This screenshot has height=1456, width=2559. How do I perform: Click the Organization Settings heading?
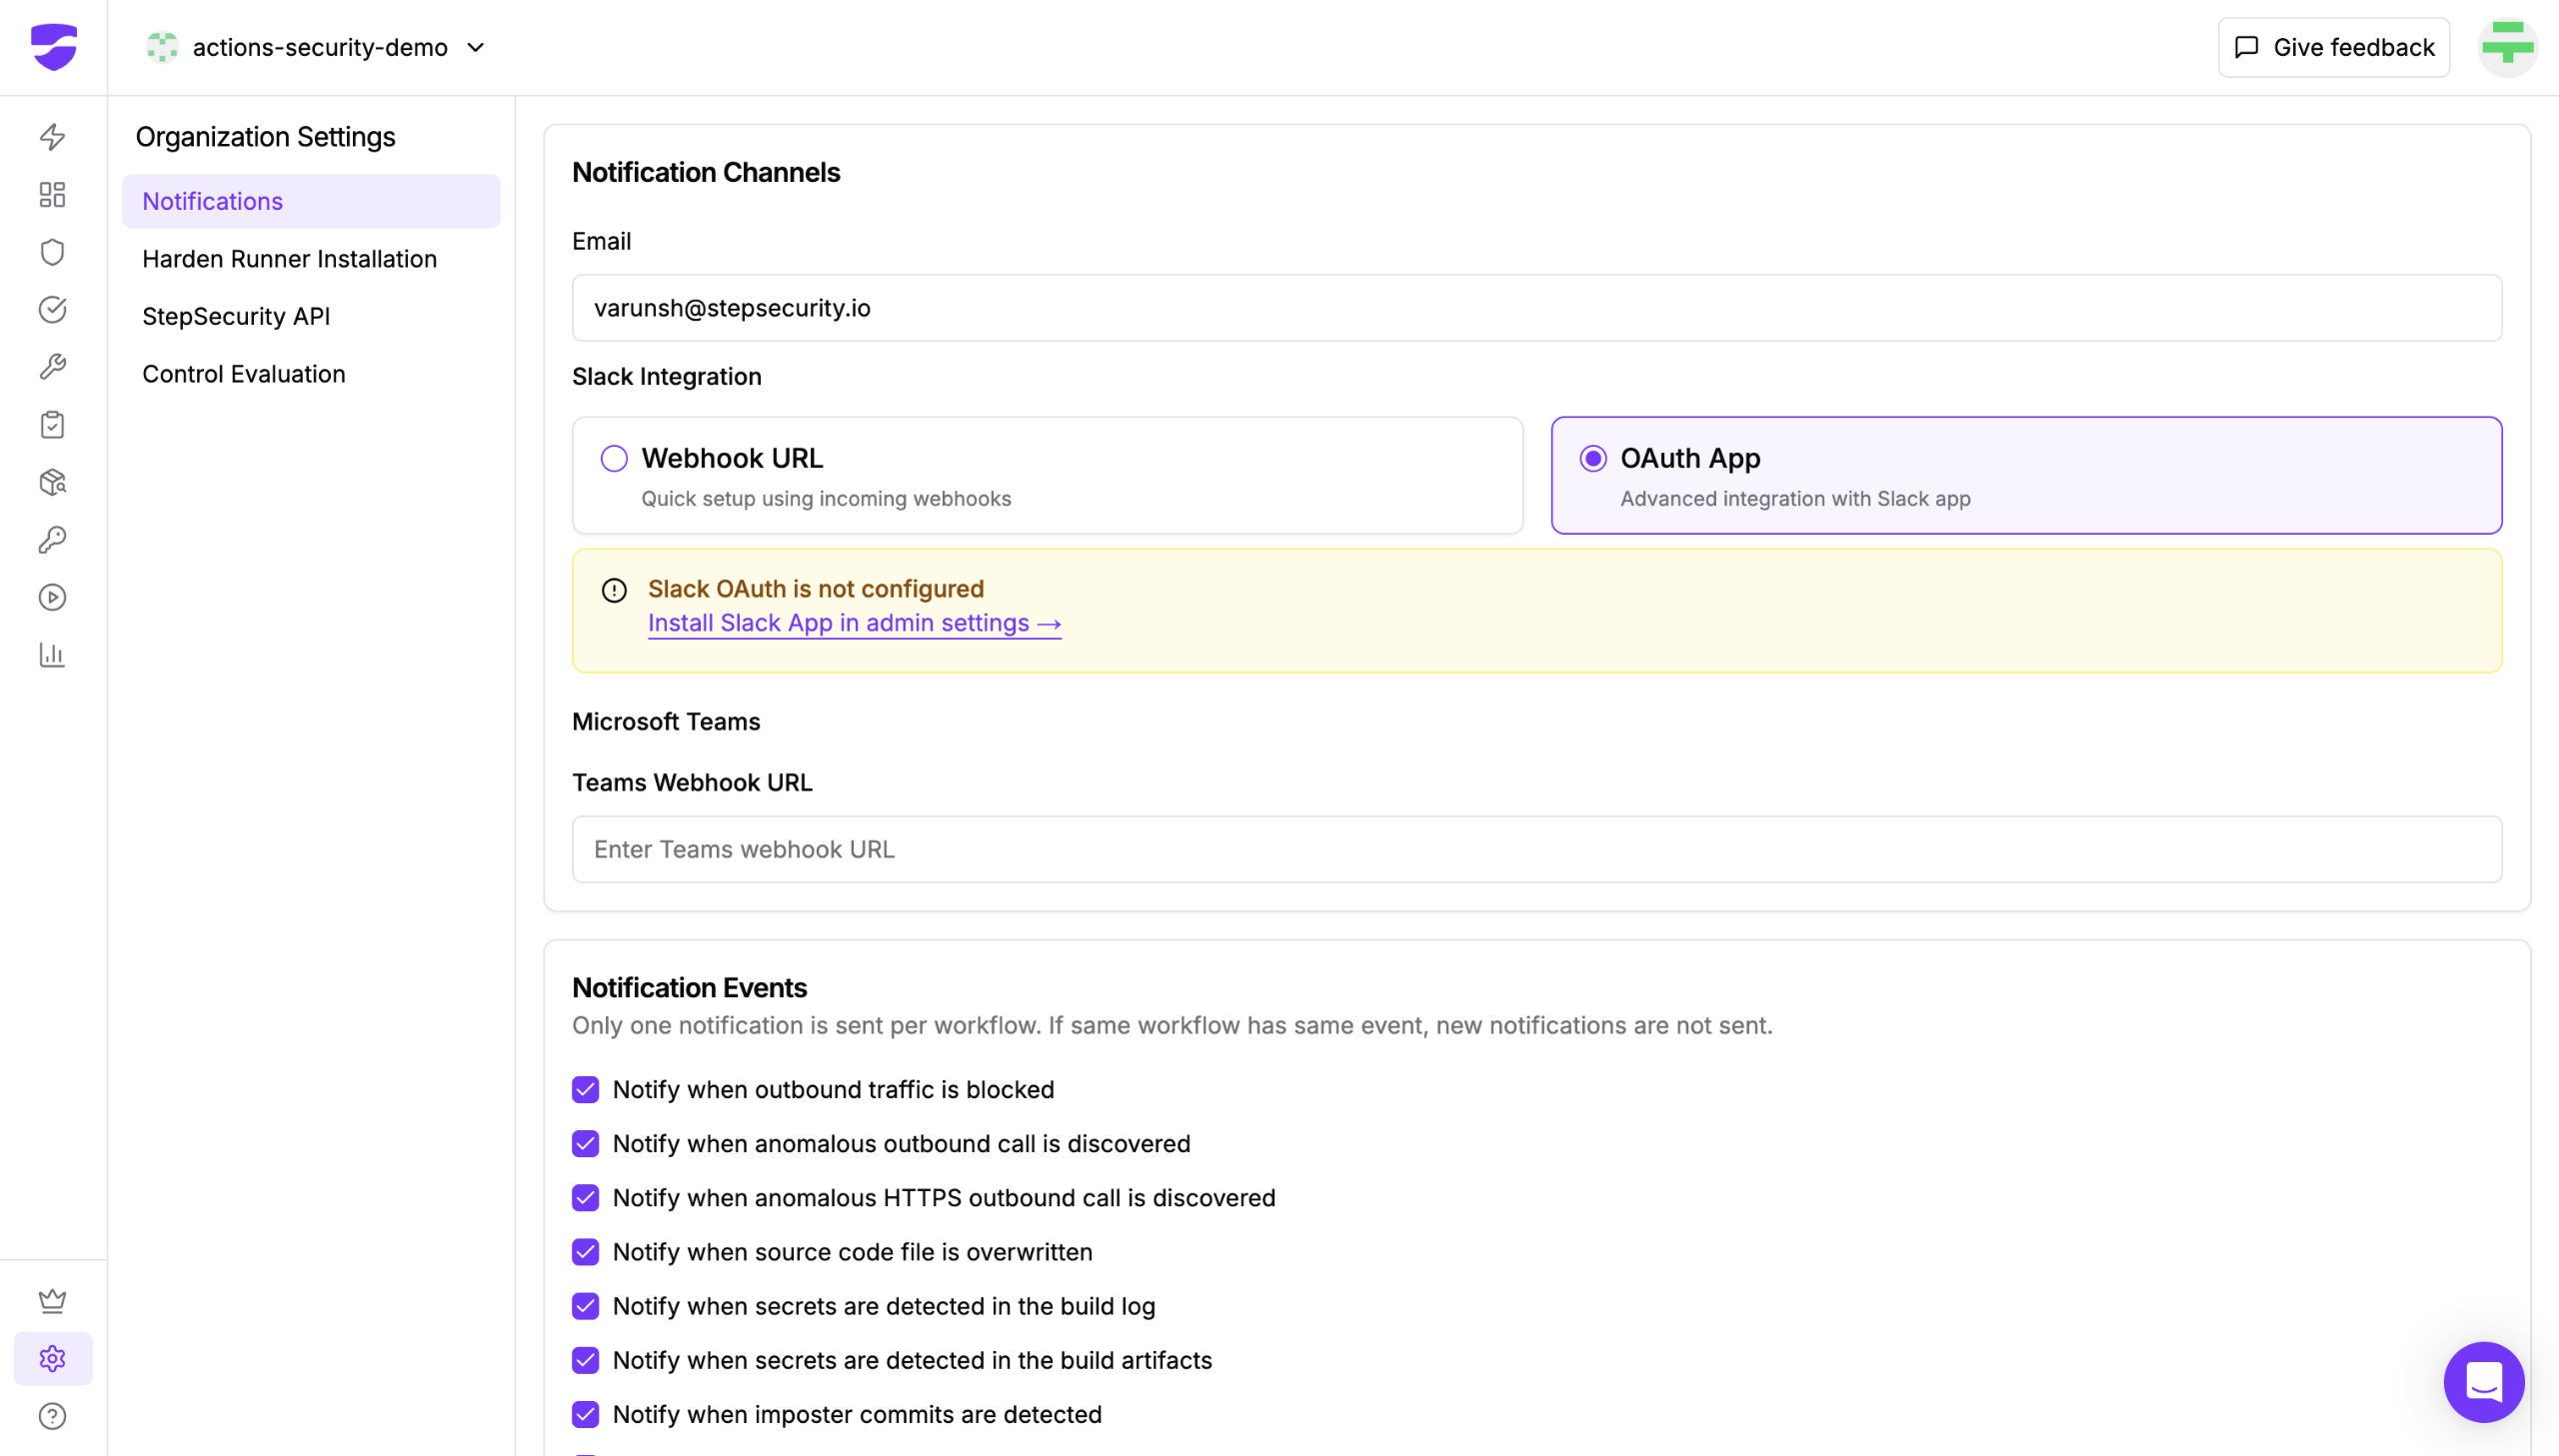266,137
